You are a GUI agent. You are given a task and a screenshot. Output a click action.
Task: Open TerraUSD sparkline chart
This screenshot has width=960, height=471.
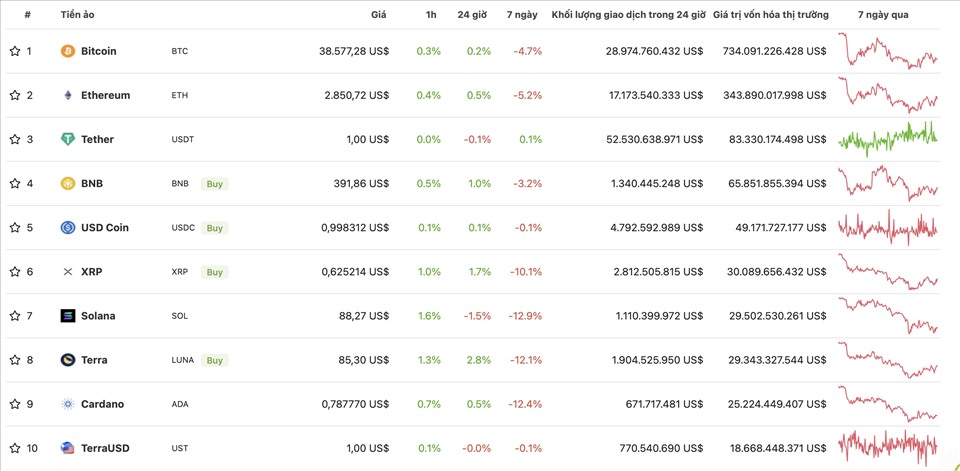[x=888, y=448]
